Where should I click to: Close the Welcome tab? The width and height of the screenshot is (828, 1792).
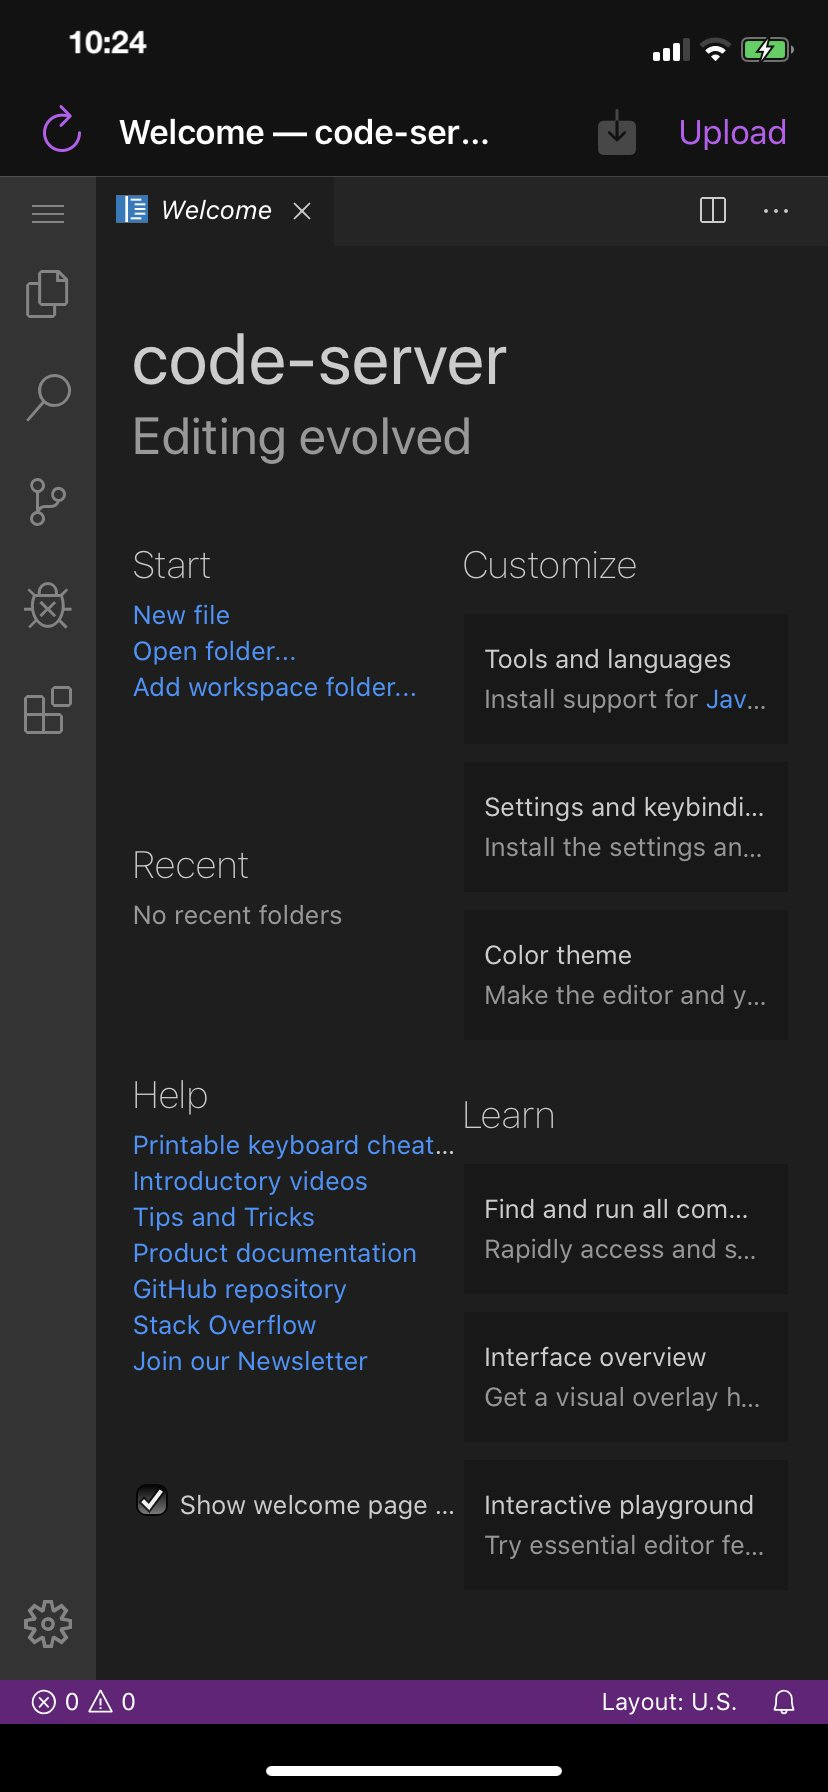coord(302,211)
